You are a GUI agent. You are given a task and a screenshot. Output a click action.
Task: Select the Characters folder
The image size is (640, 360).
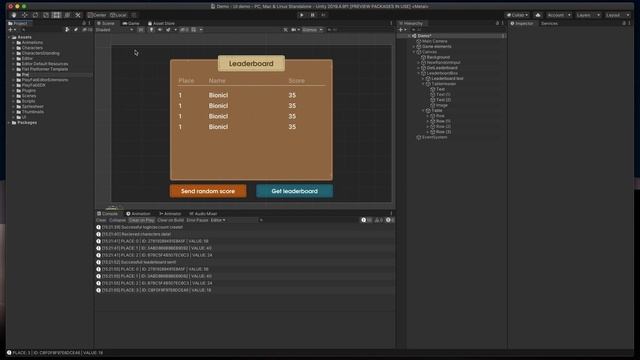coord(32,48)
